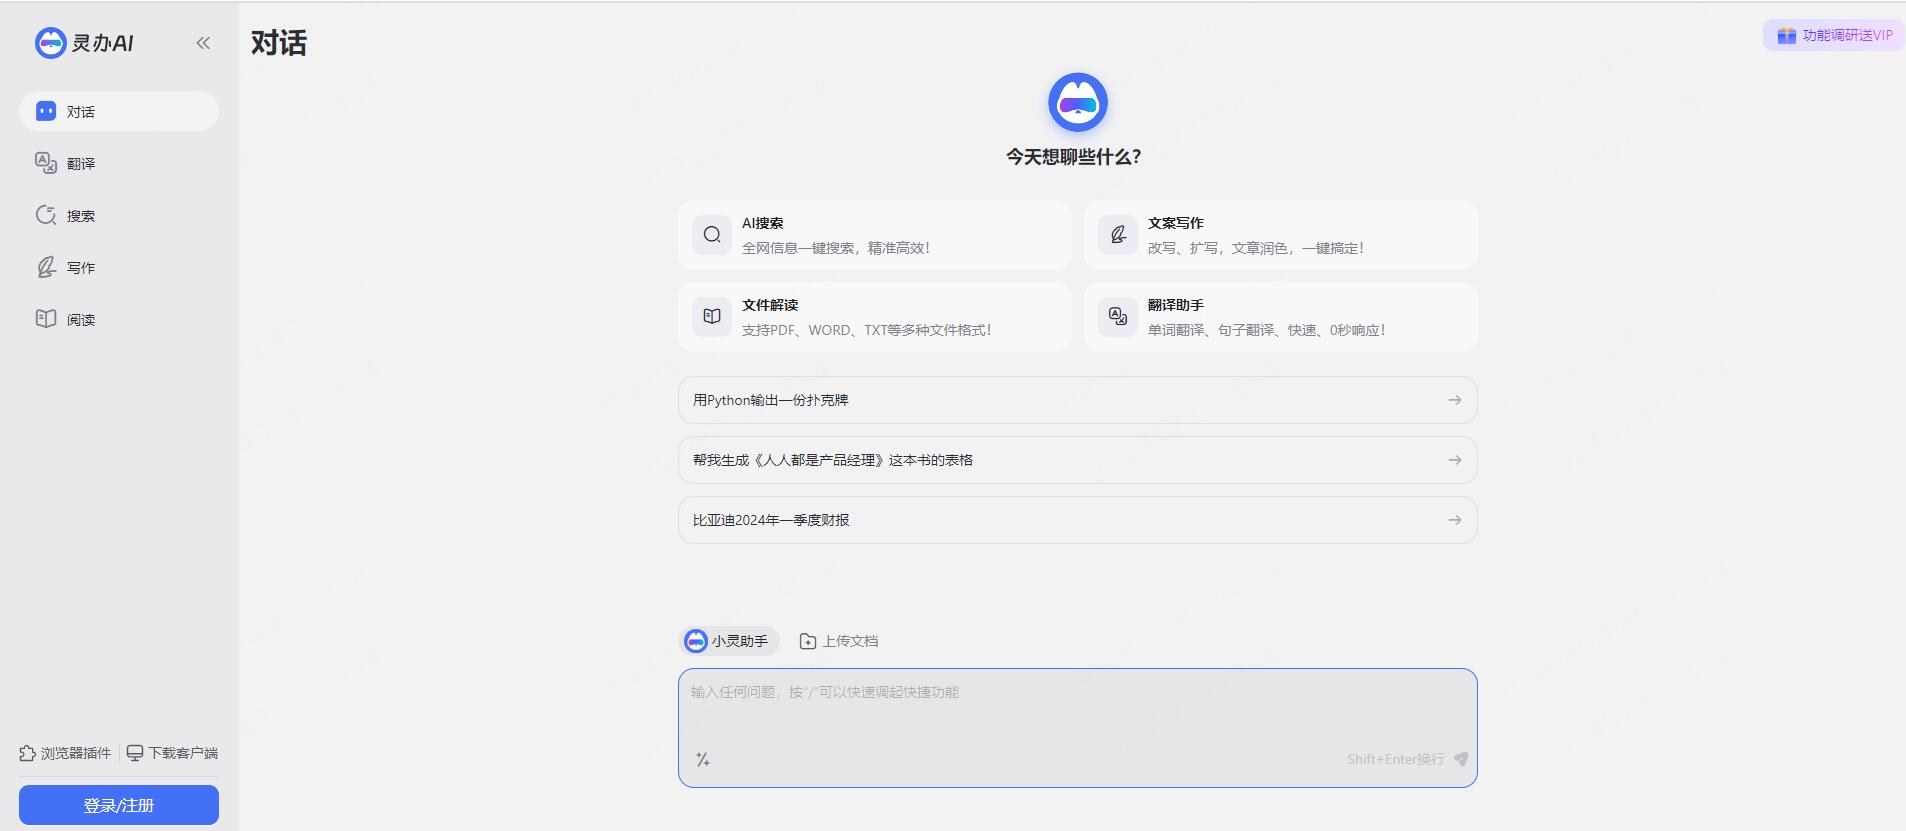Select the 小灵助手 tab

729,641
